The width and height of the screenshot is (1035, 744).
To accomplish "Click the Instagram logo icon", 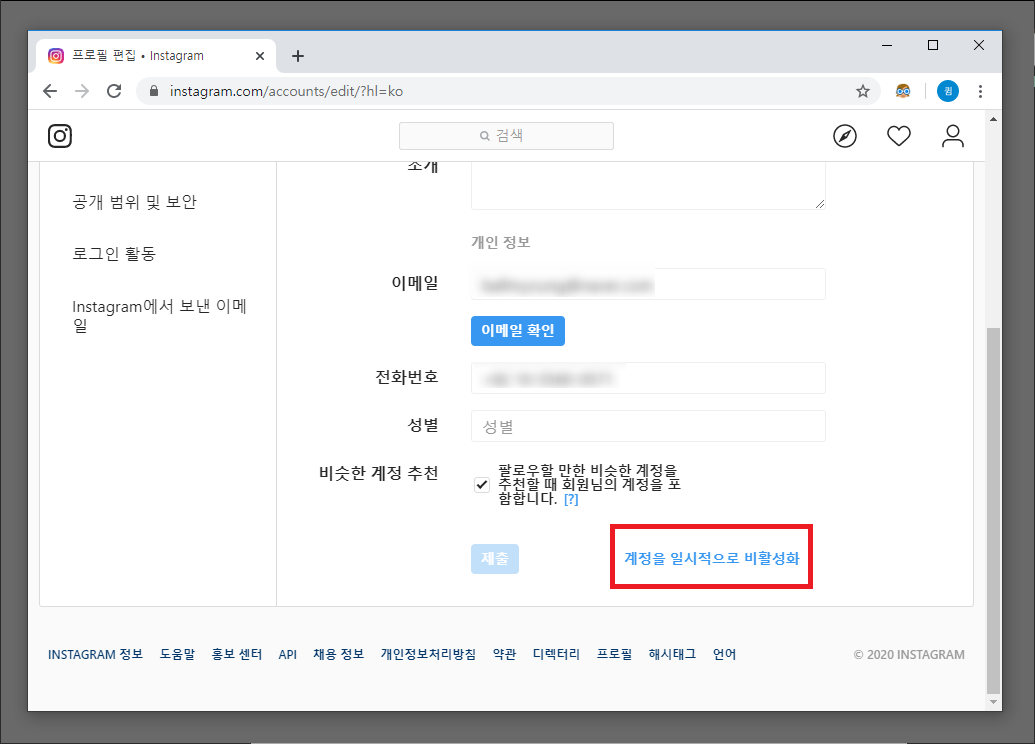I will (x=59, y=136).
